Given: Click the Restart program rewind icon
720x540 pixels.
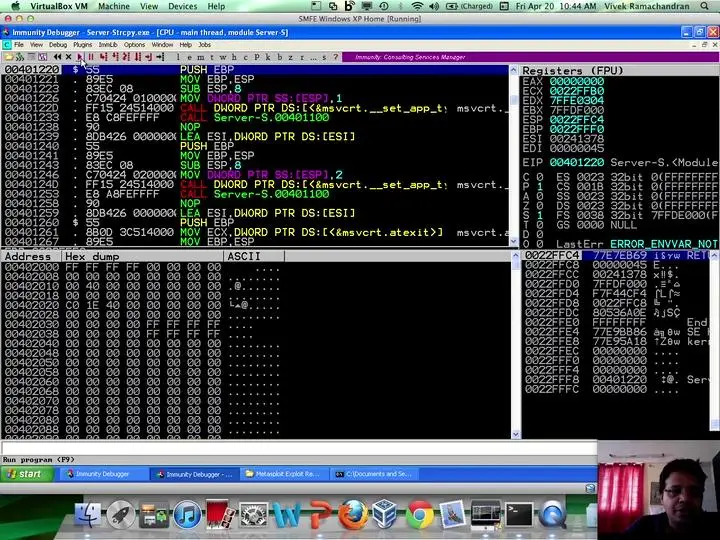Looking at the screenshot, I should (57, 57).
